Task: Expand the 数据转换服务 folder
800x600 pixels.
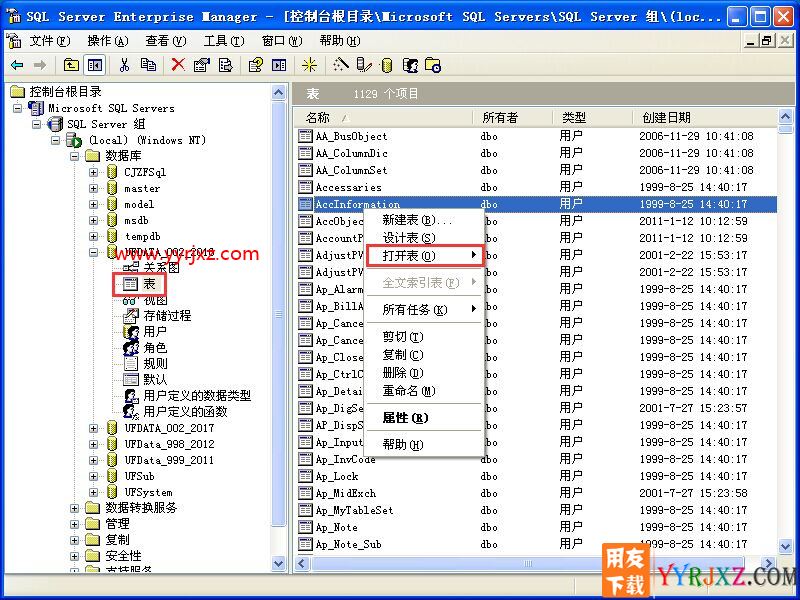Action: point(74,508)
